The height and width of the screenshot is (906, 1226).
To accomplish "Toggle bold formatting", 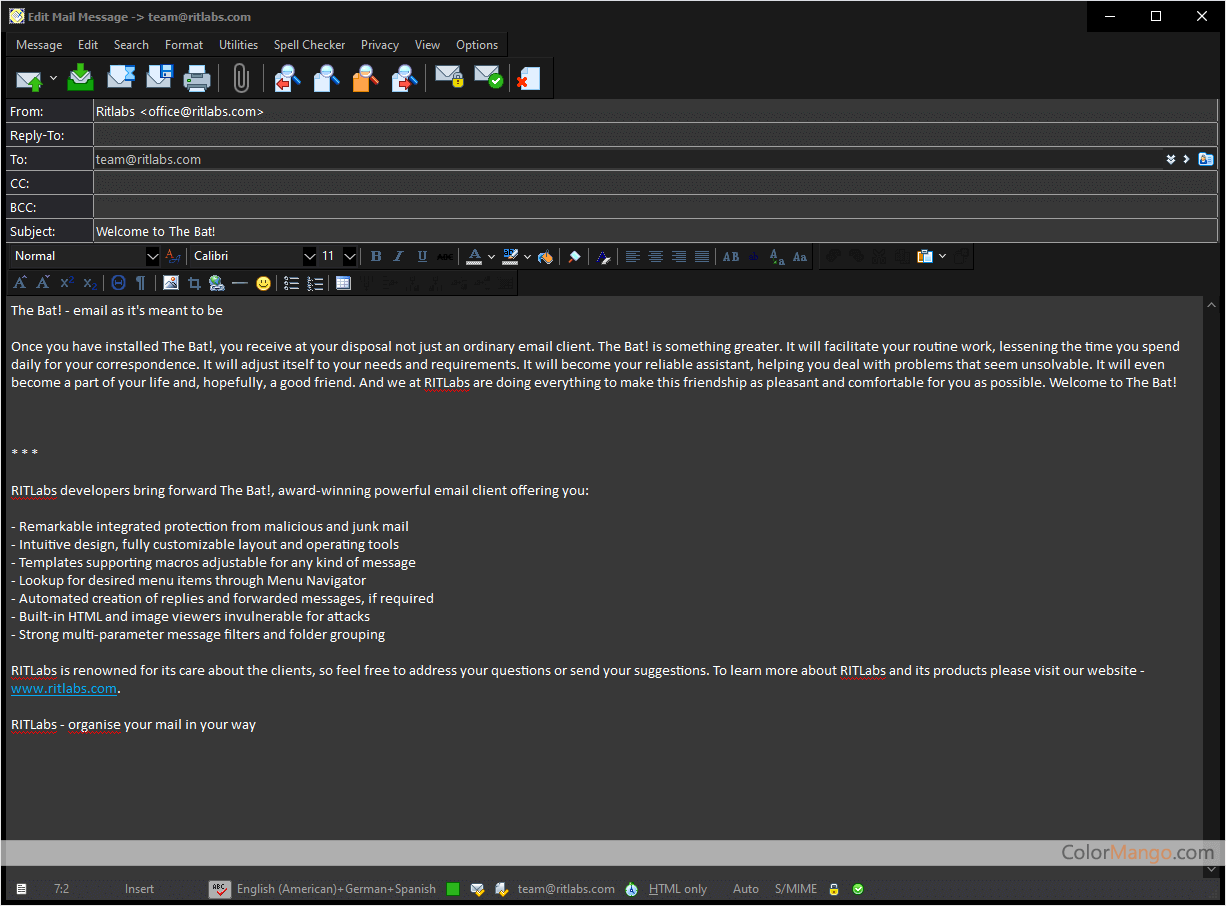I will (376, 257).
